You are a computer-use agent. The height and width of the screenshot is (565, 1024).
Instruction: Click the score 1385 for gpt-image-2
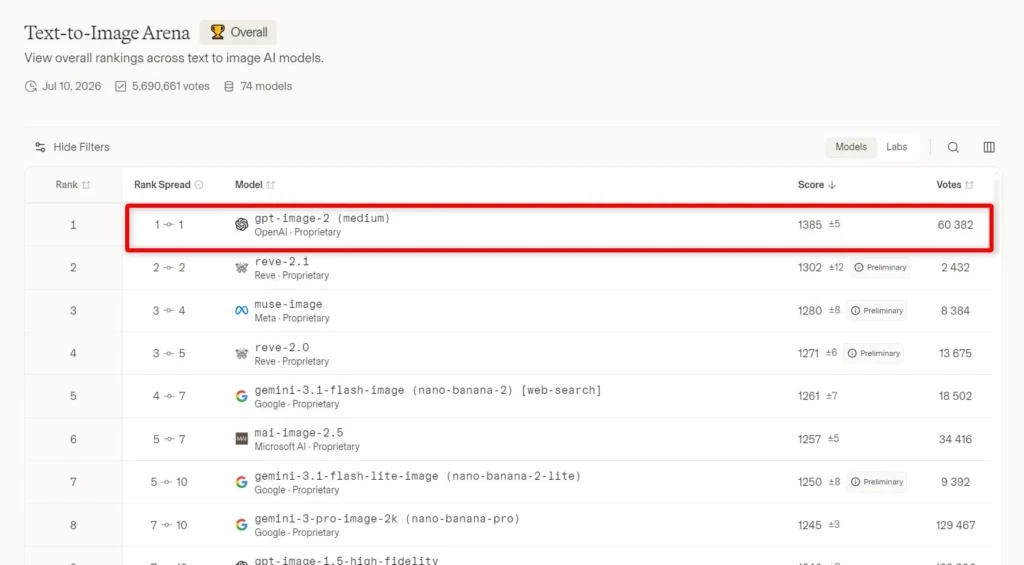pos(810,225)
